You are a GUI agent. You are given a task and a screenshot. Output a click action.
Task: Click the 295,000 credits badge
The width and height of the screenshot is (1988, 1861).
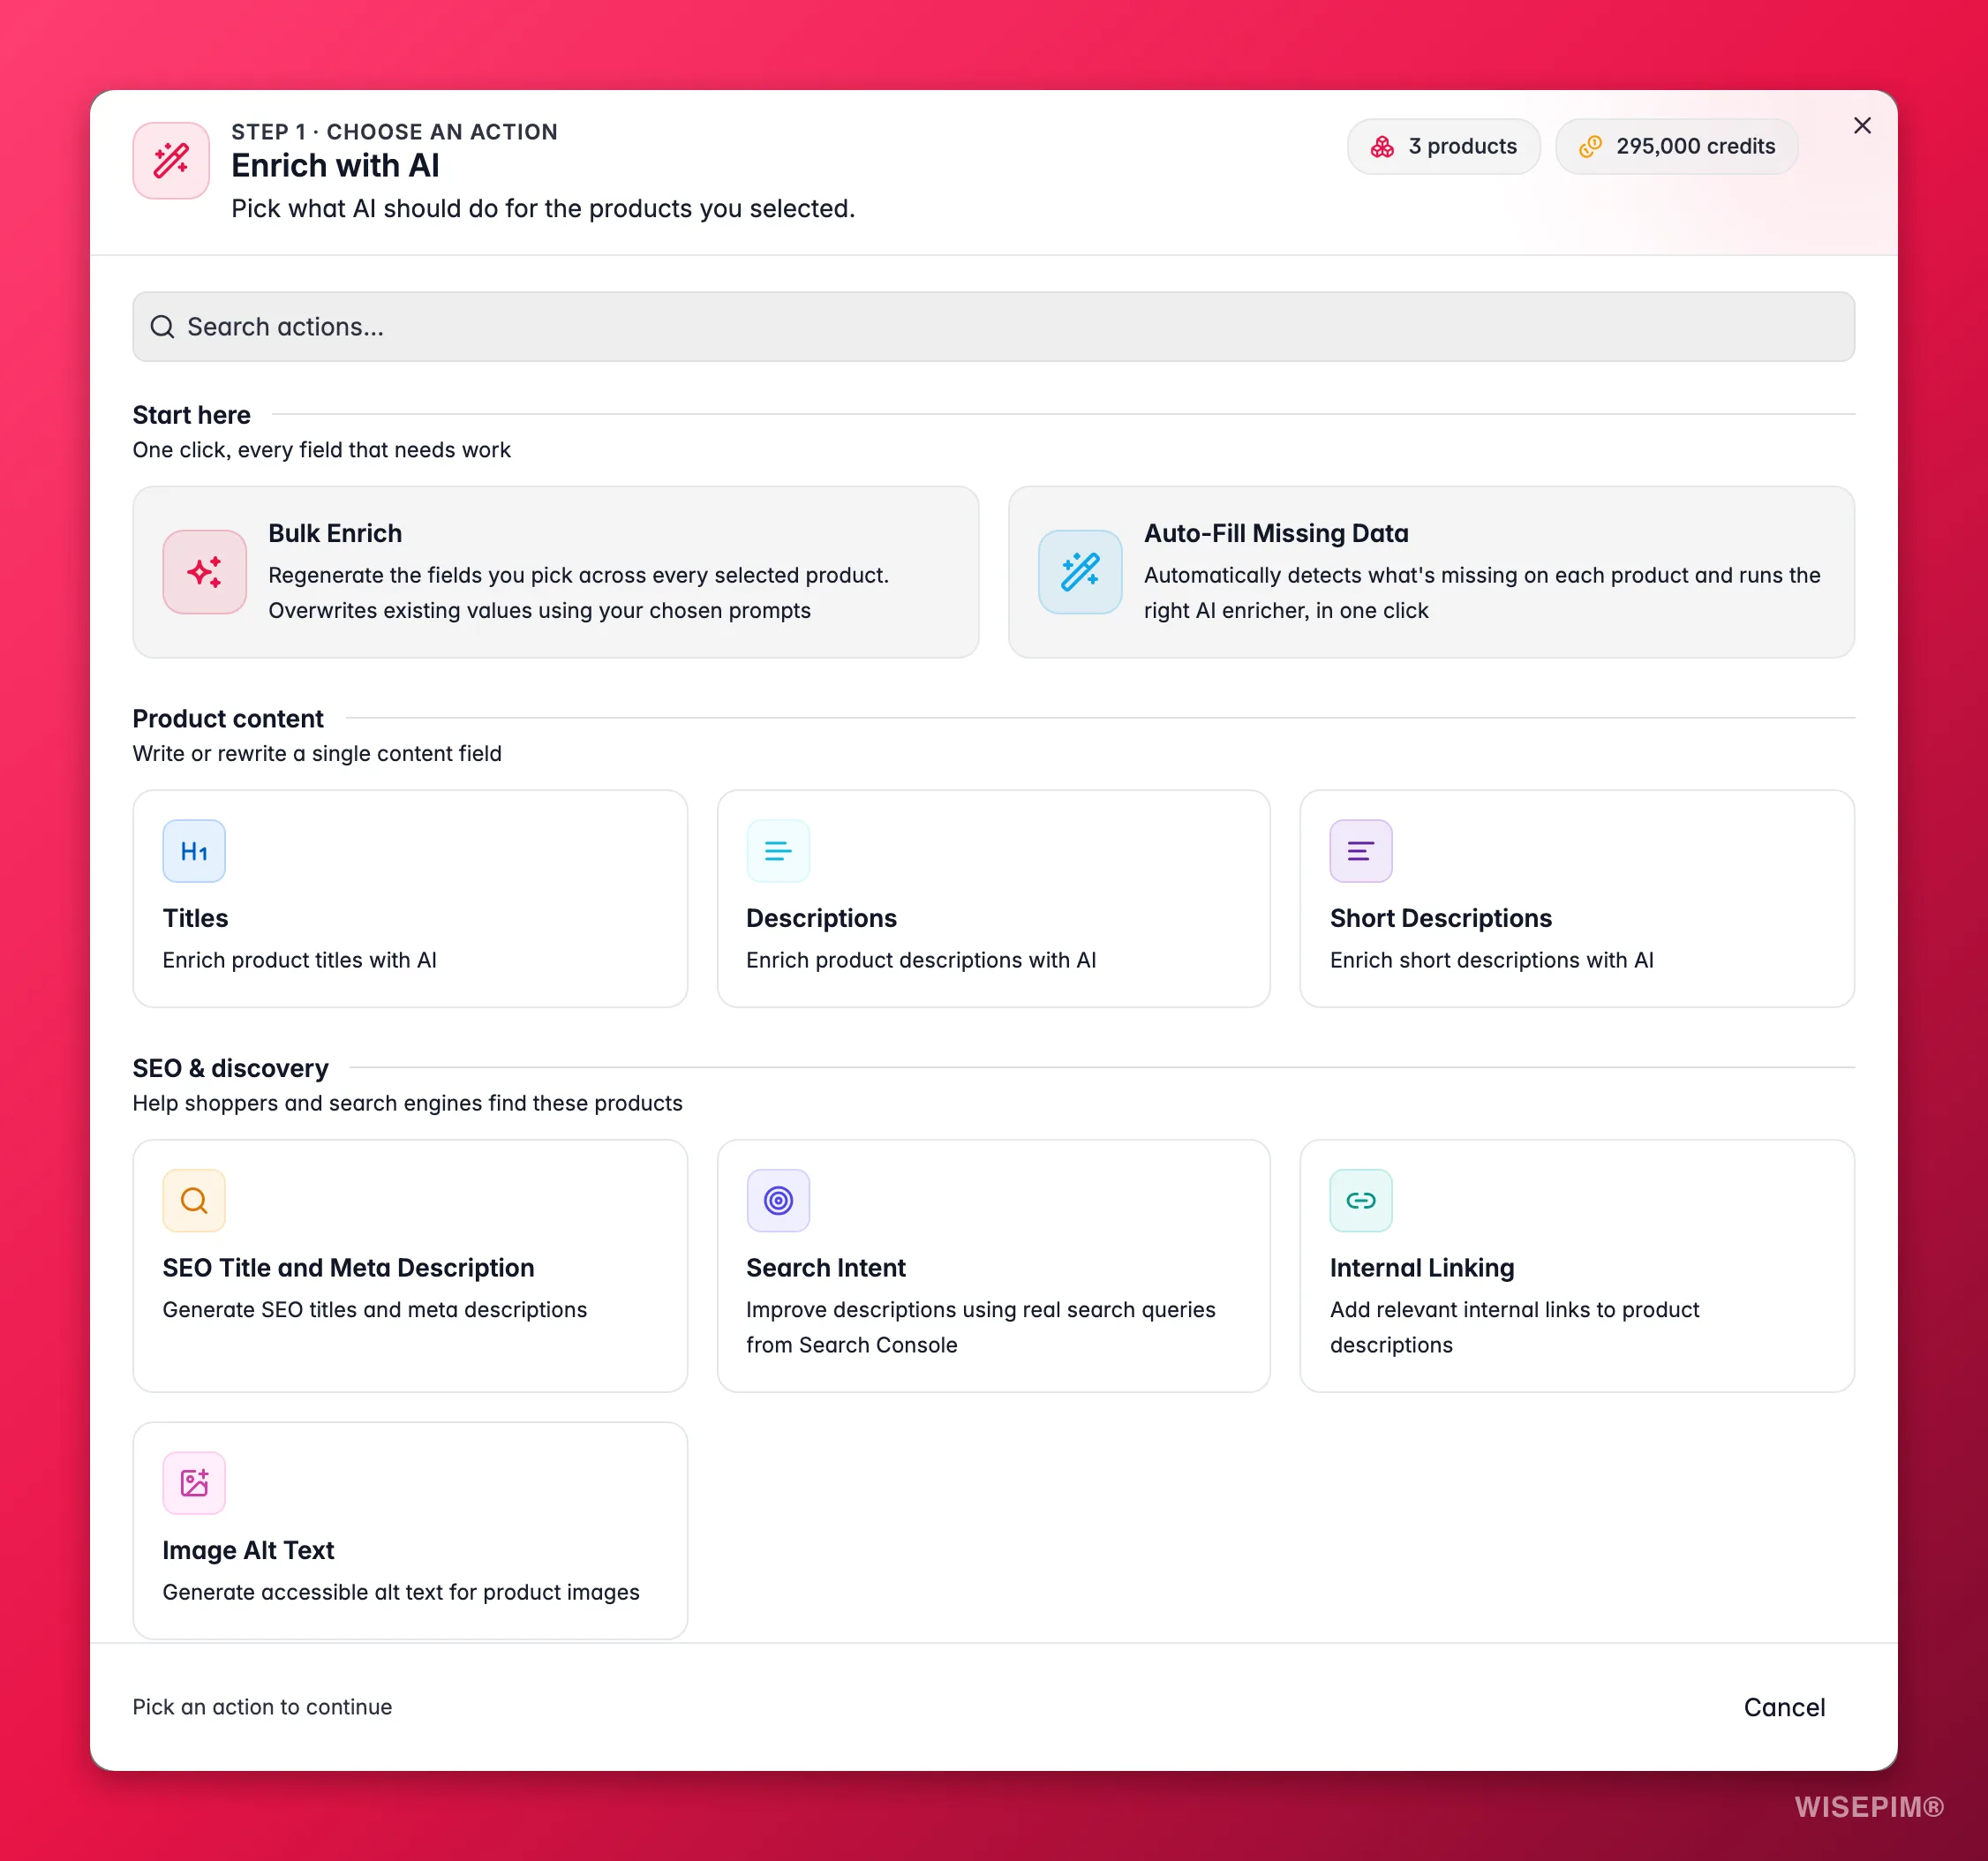(x=1676, y=147)
